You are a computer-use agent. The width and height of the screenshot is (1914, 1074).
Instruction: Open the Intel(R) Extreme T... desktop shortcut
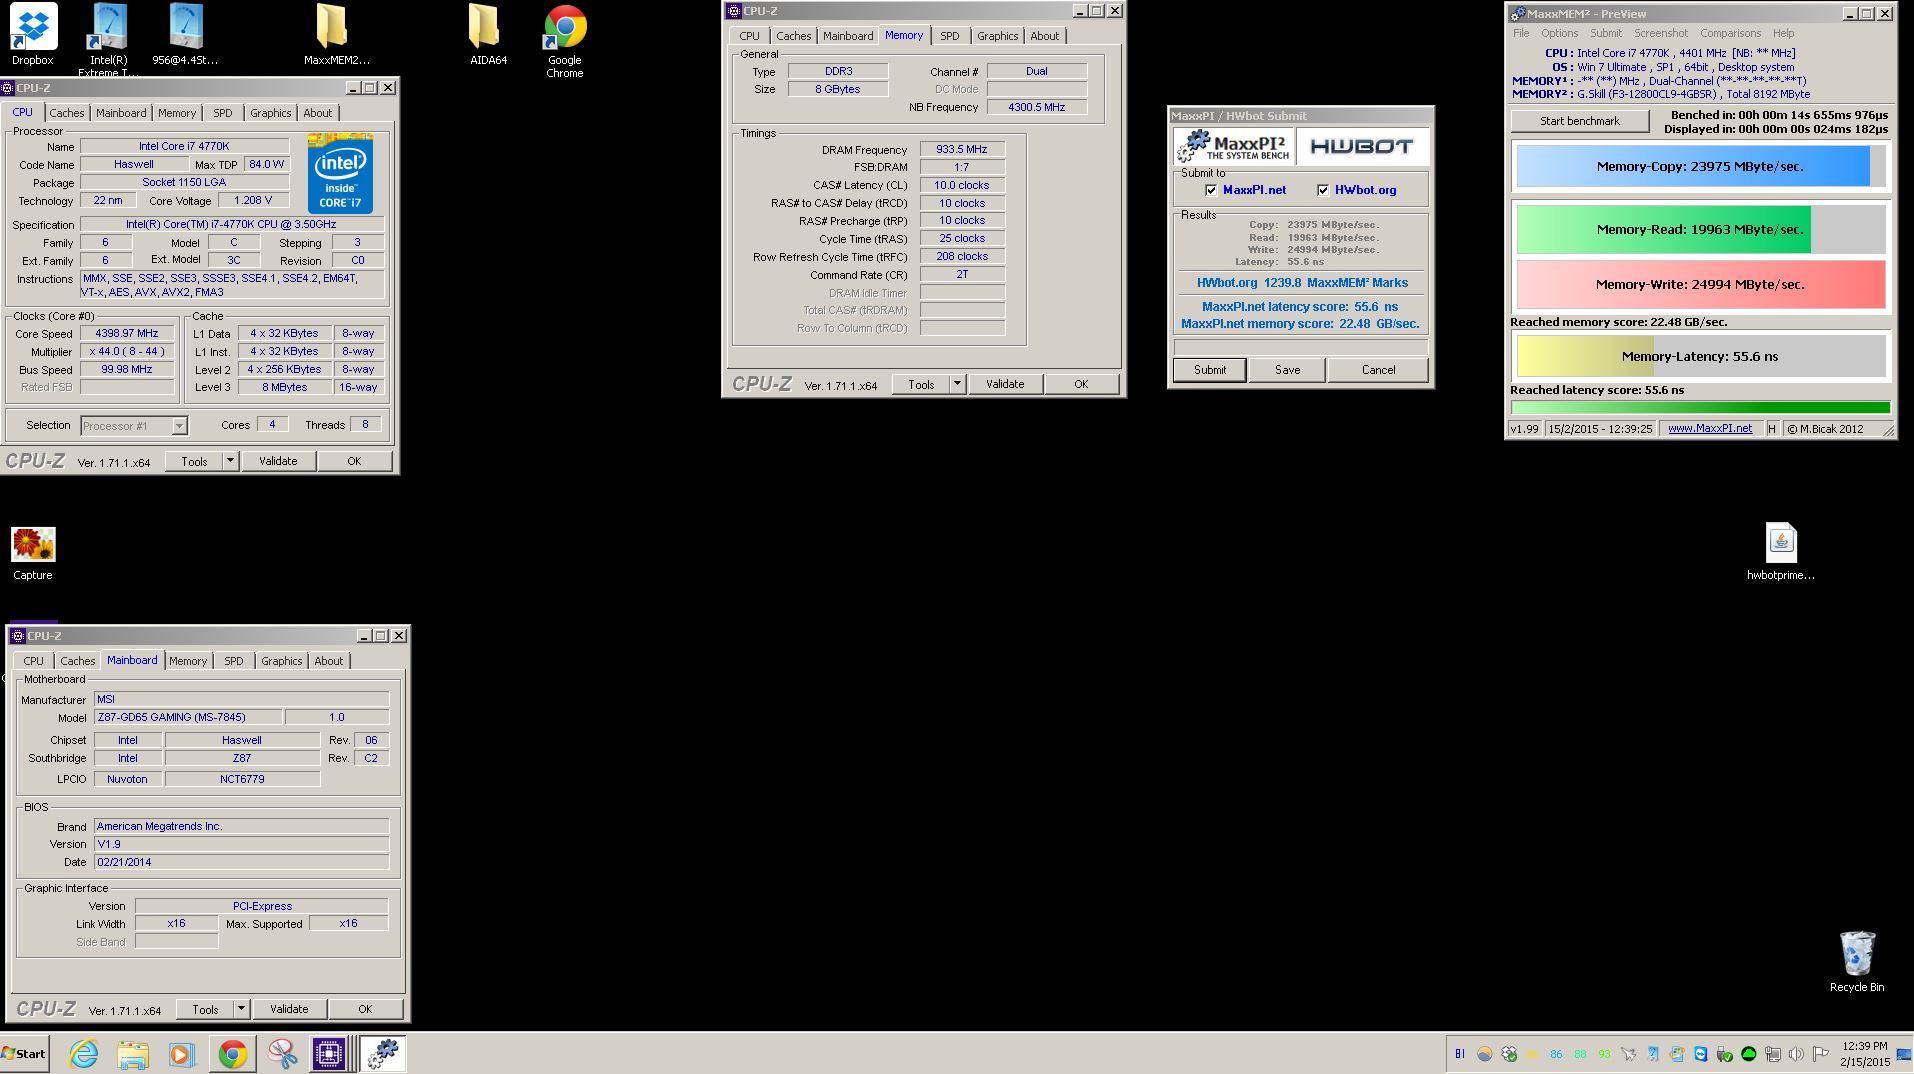pyautogui.click(x=109, y=39)
